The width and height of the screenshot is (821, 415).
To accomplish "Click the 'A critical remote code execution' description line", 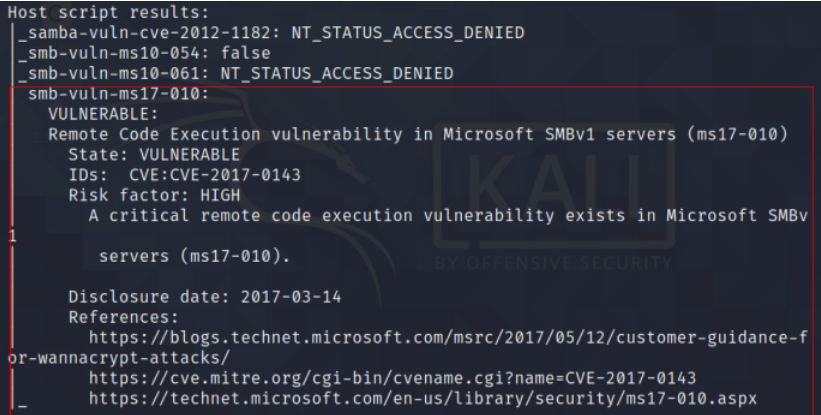I will point(447,215).
